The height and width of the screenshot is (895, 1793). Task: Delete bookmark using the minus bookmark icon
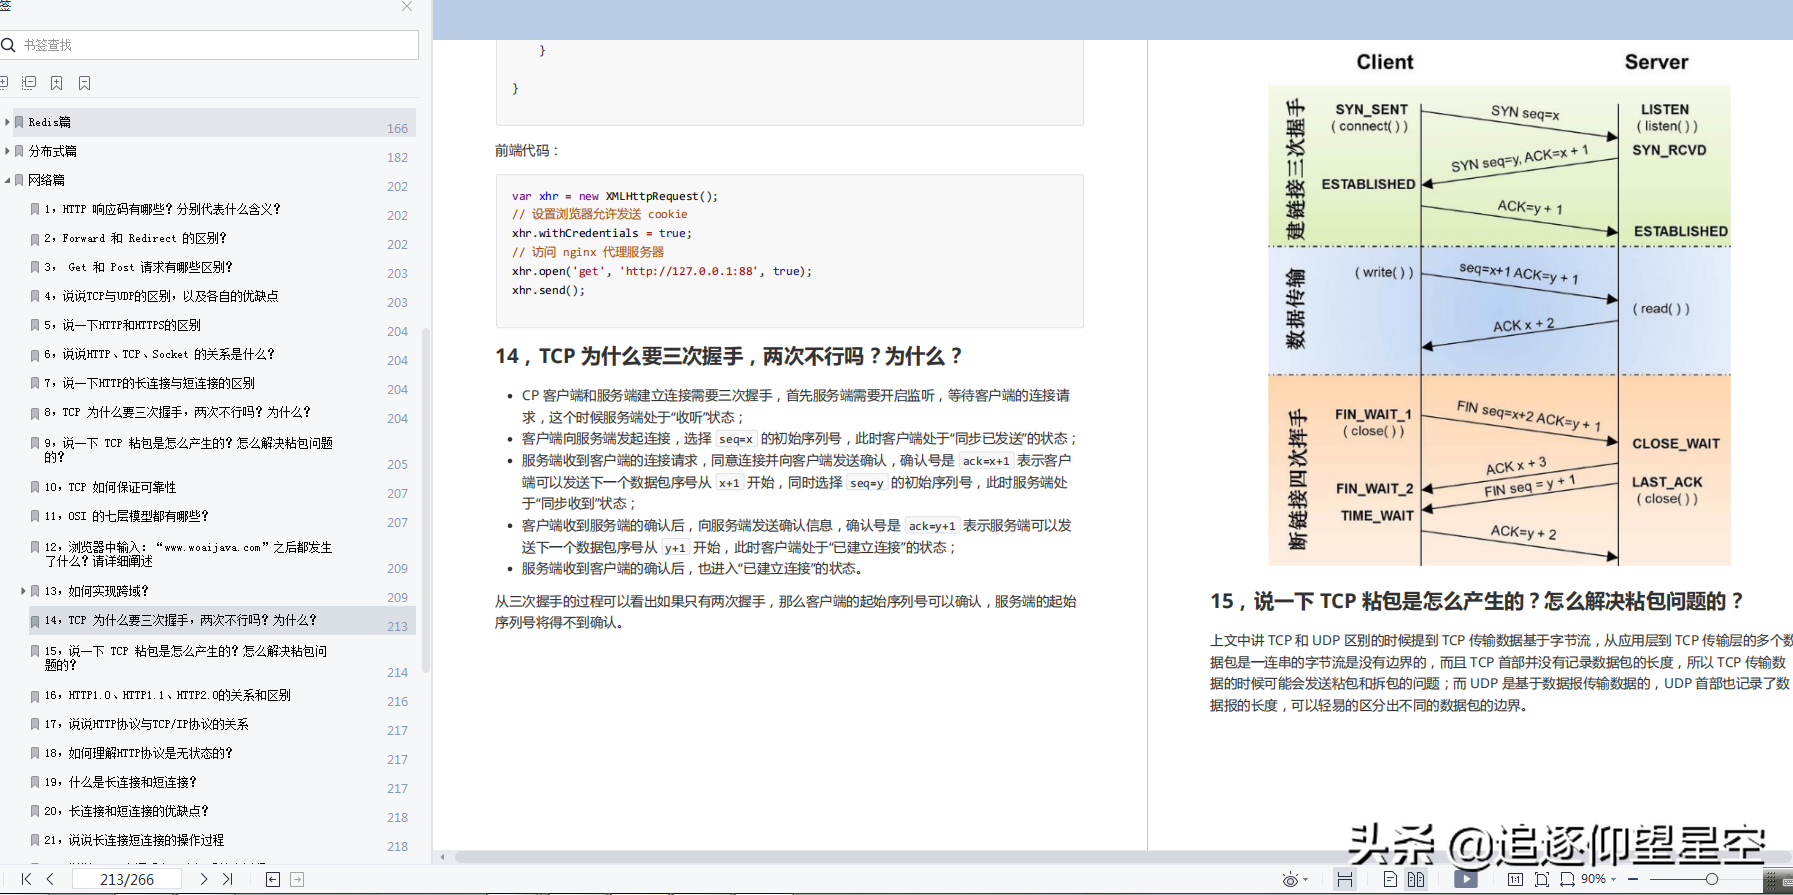(85, 83)
